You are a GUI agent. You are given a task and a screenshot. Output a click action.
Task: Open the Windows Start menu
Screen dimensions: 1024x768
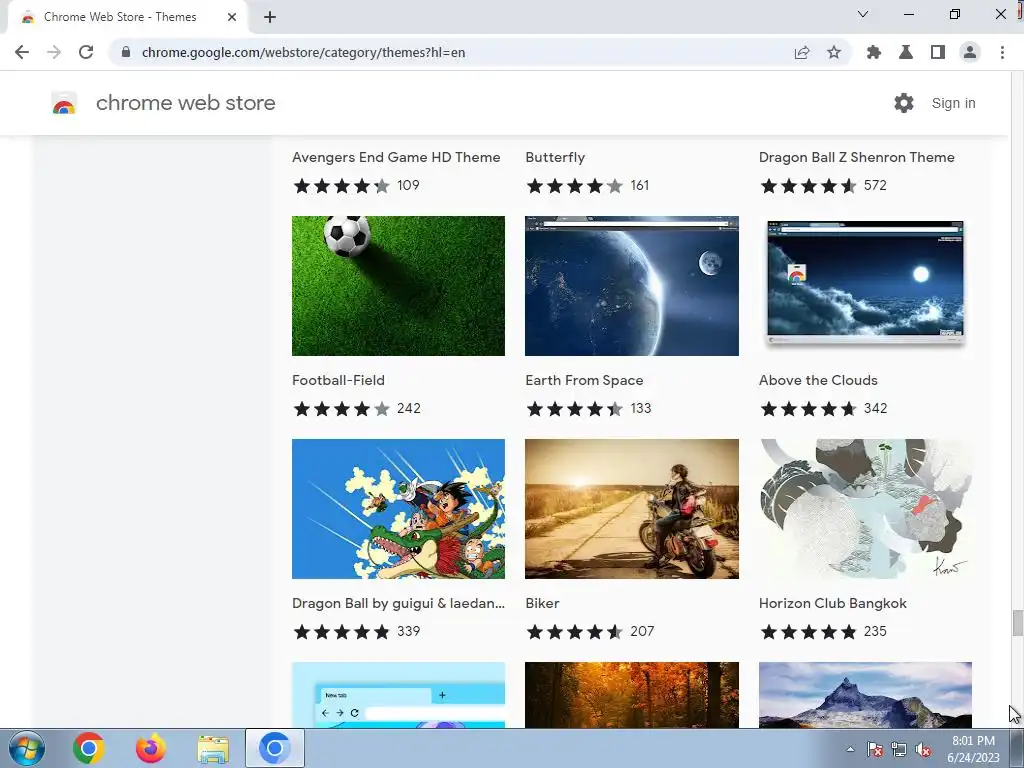tap(27, 748)
